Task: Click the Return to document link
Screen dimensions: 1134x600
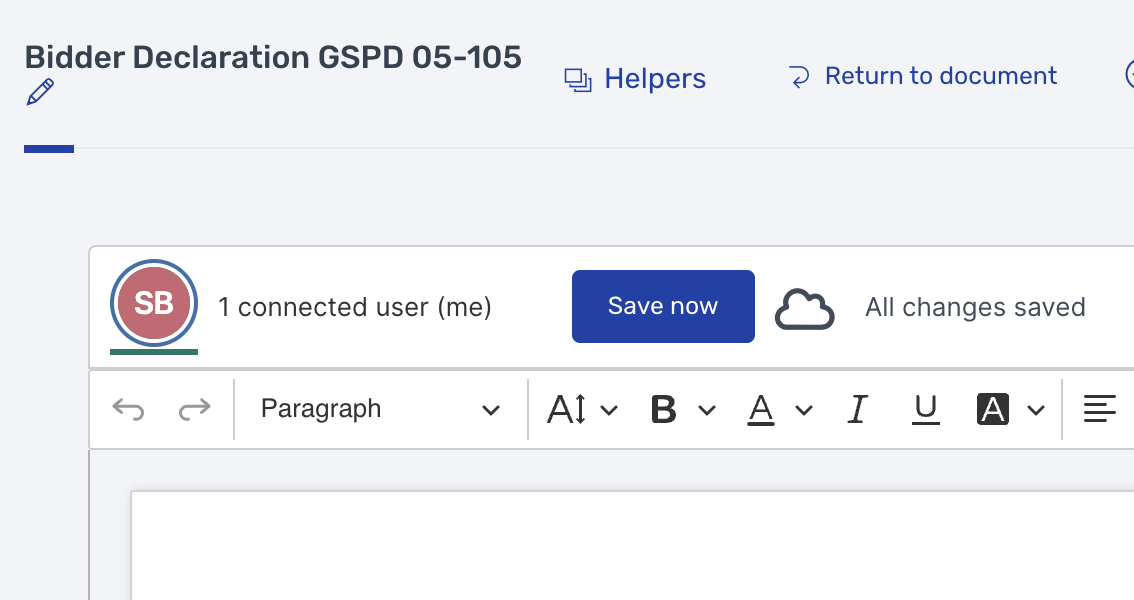Action: 922,76
